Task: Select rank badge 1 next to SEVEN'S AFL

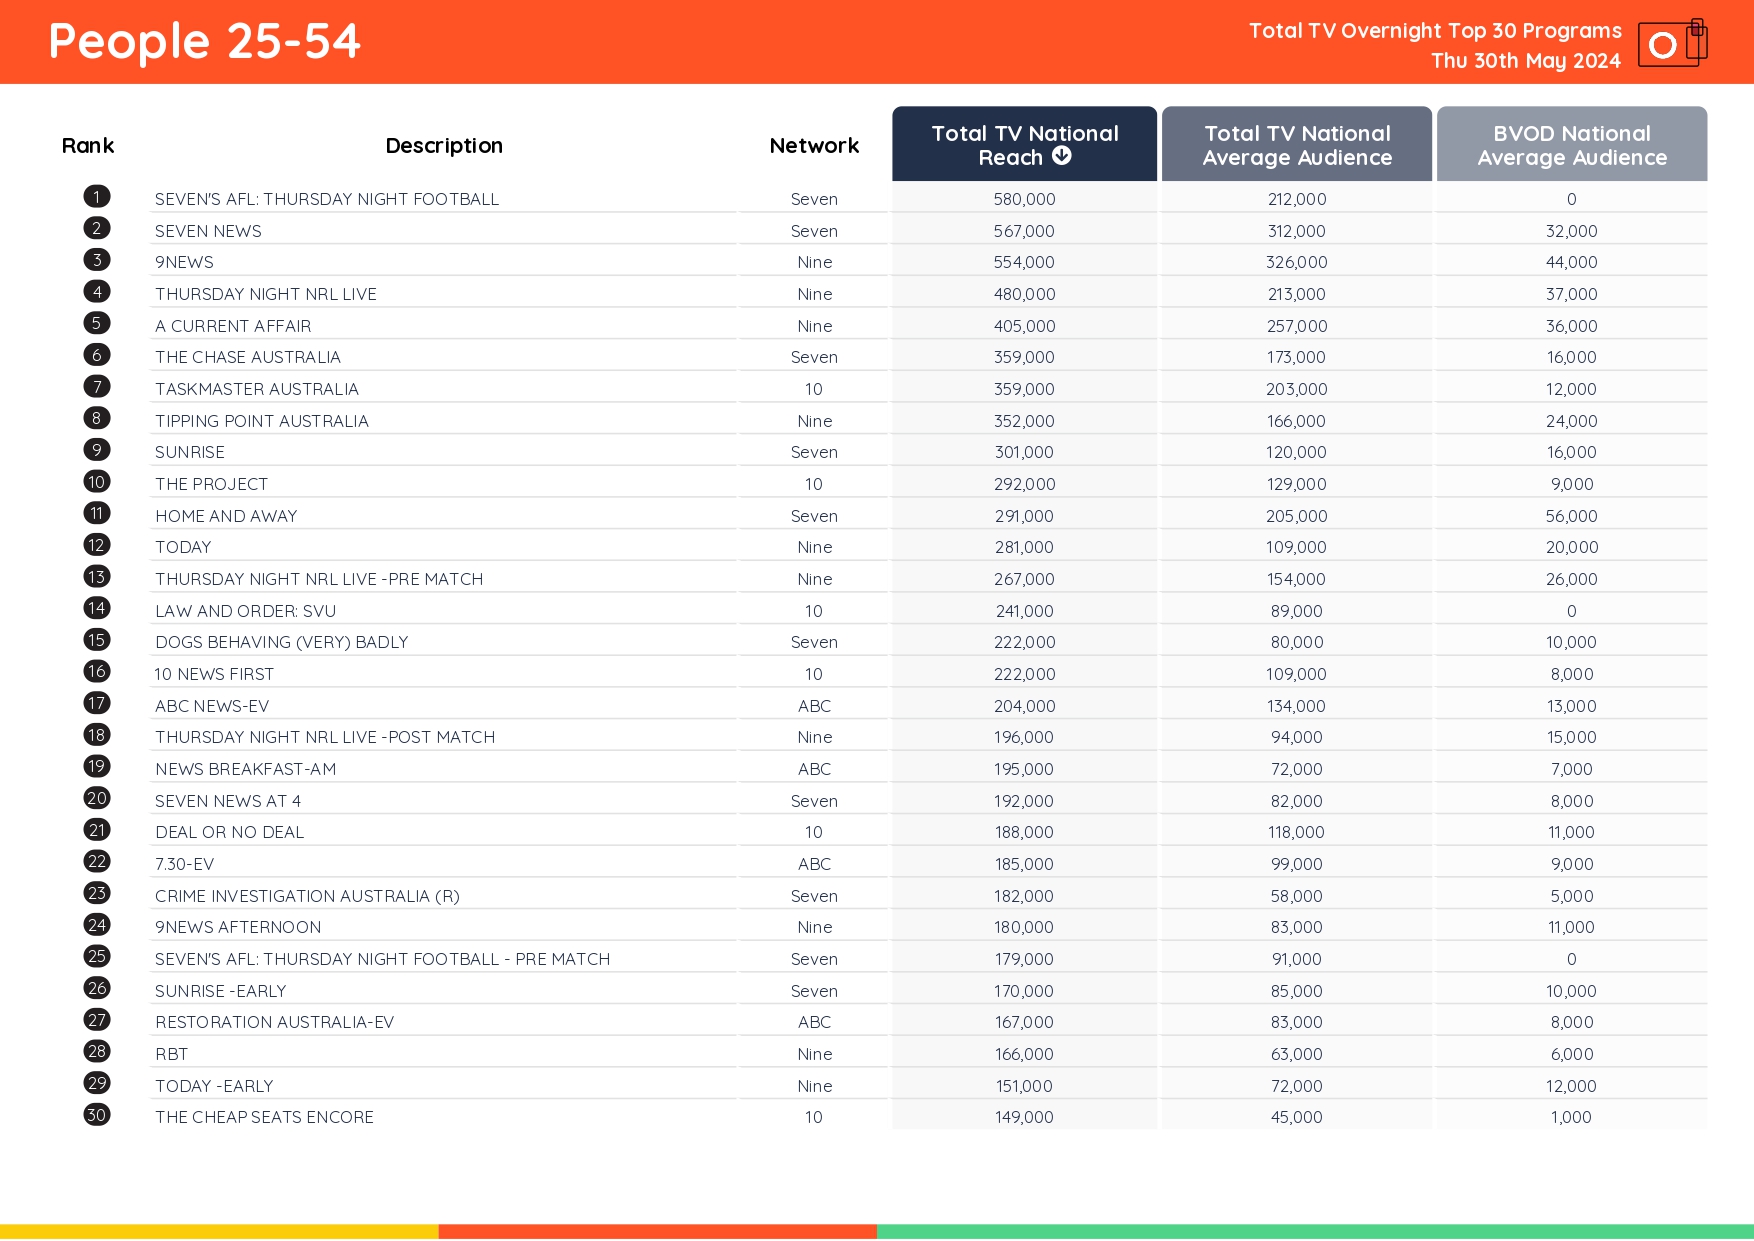Action: (96, 196)
